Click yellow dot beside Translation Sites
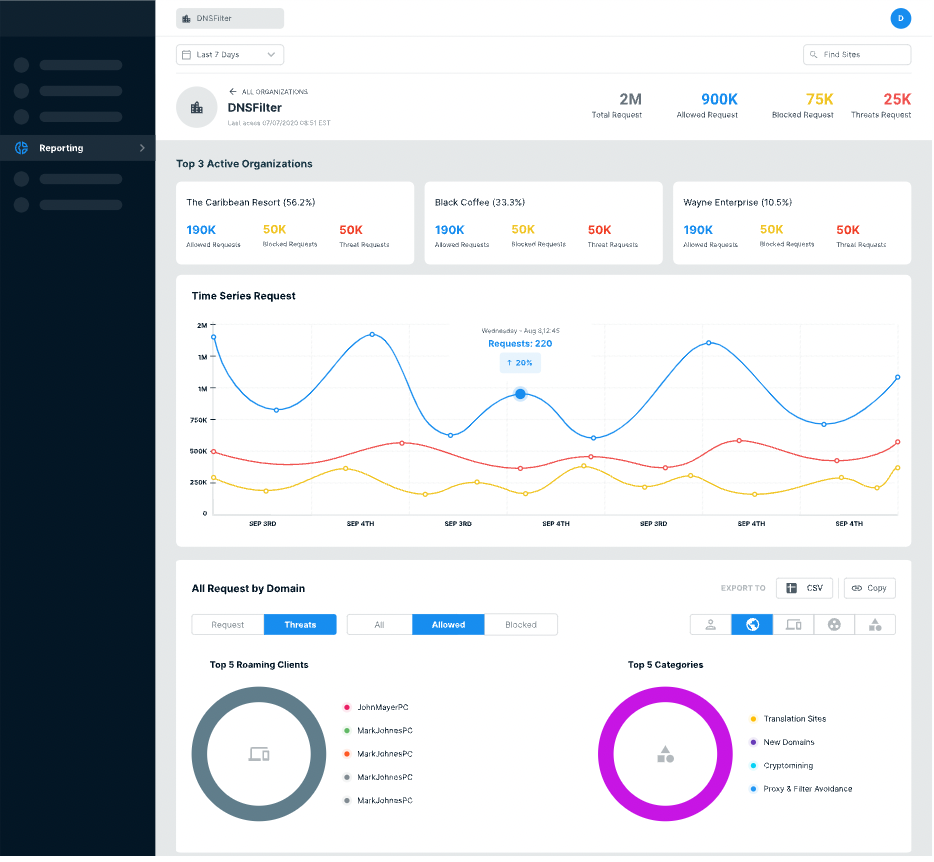Image resolution: width=934 pixels, height=862 pixels. pyautogui.click(x=754, y=720)
